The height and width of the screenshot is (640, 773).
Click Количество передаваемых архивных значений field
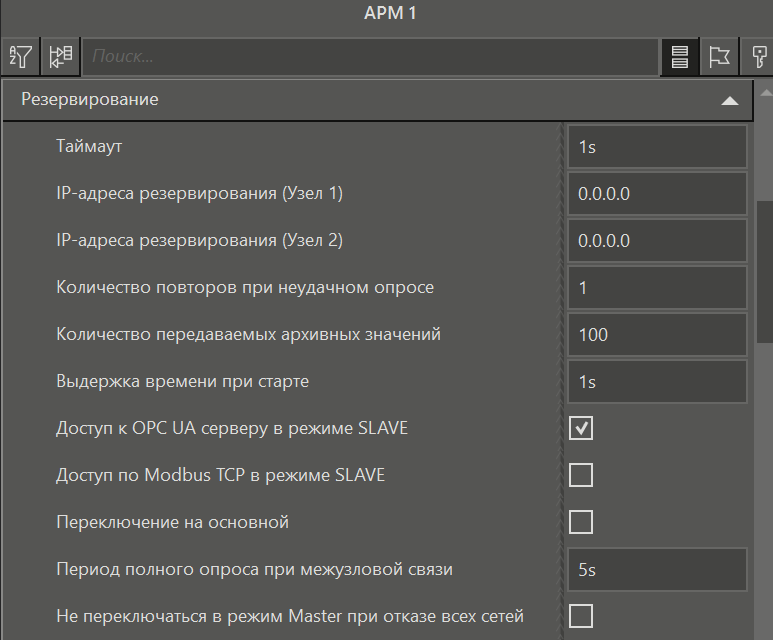point(656,335)
